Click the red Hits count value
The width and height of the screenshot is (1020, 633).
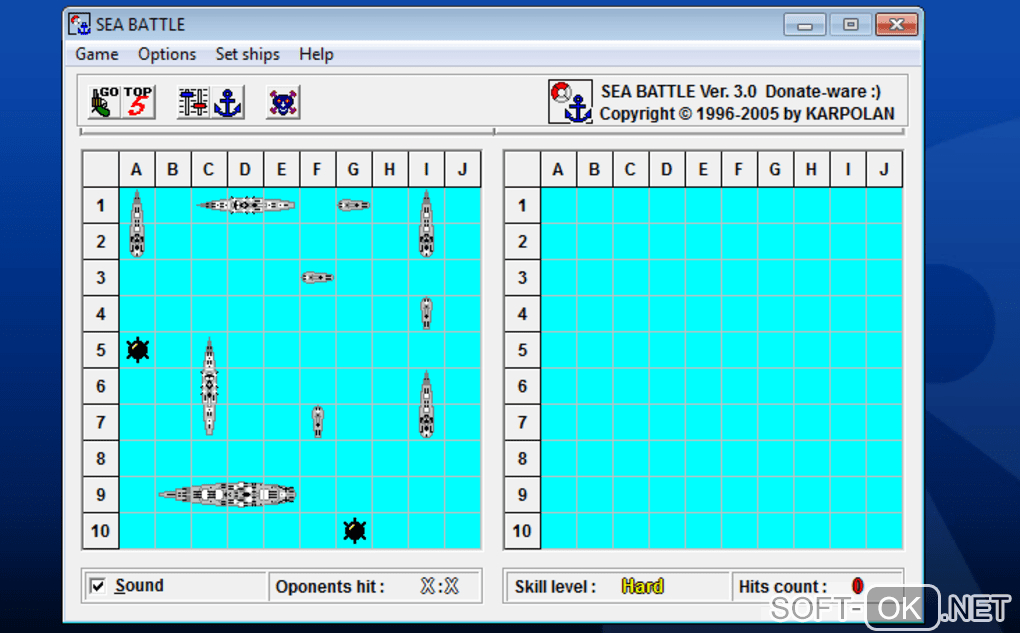coord(857,586)
